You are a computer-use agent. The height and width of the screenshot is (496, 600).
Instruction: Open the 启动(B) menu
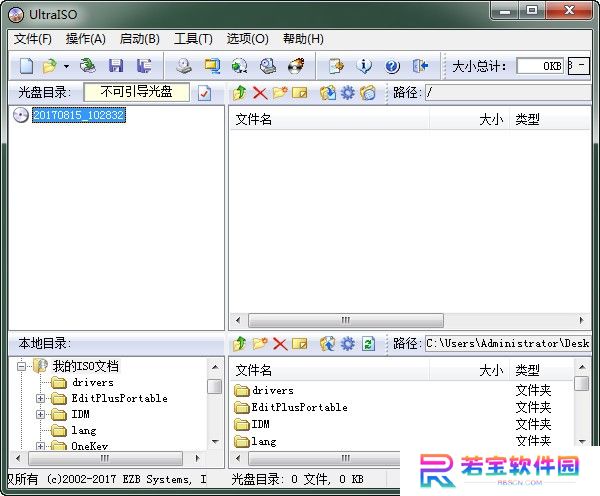pos(139,39)
